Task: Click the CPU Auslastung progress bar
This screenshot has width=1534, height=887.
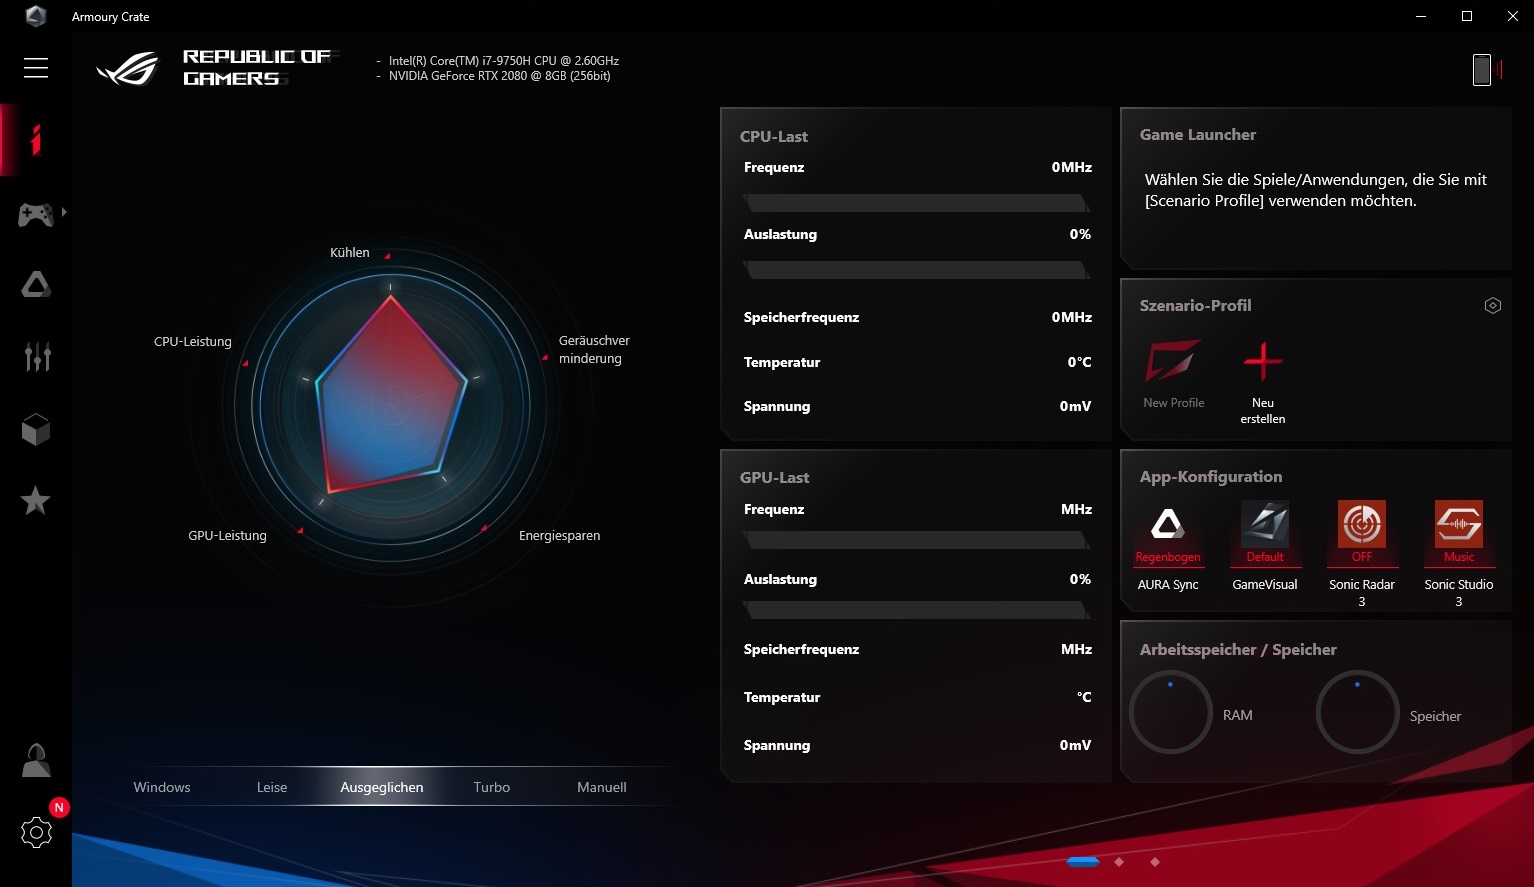Action: click(x=916, y=270)
